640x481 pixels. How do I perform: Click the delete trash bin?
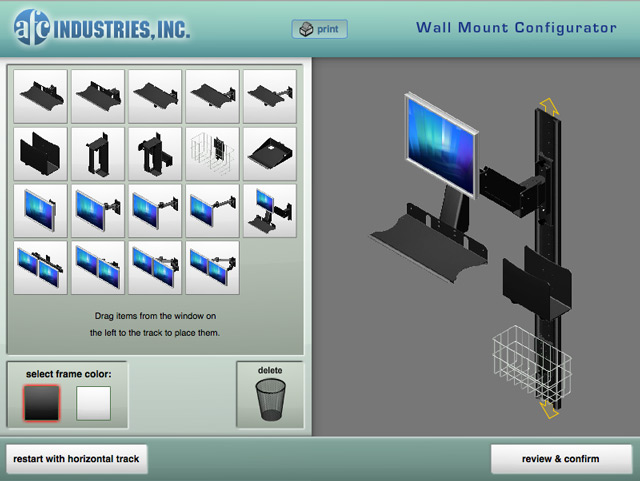tap(270, 400)
